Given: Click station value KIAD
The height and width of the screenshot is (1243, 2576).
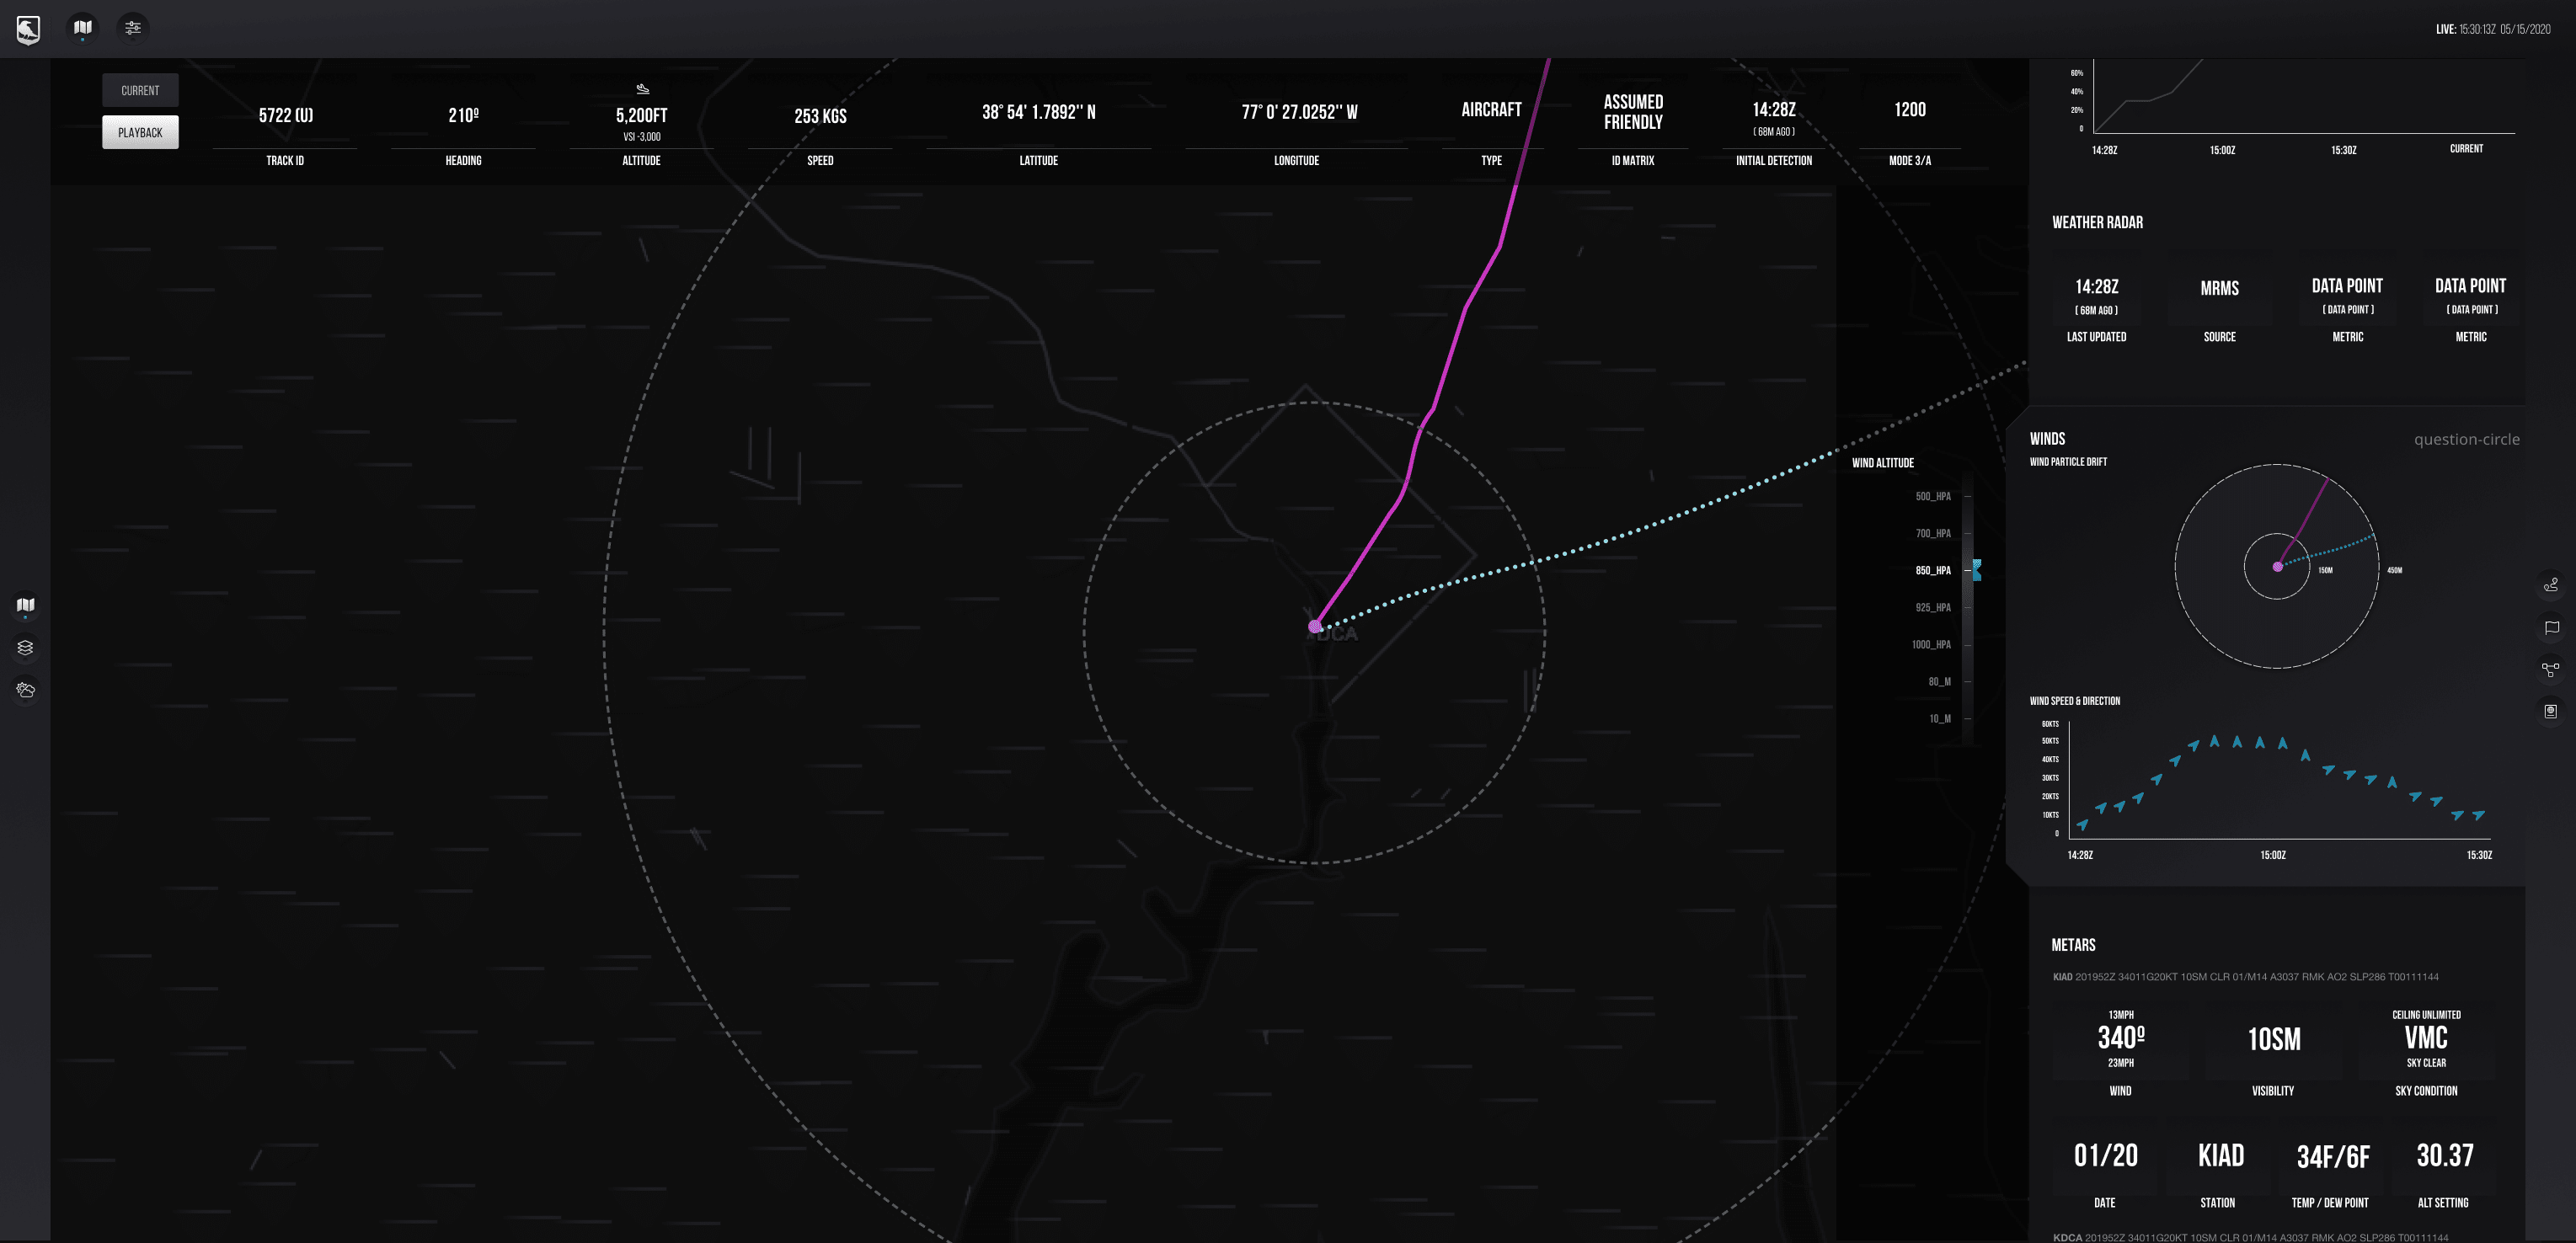Looking at the screenshot, I should coord(2220,1155).
